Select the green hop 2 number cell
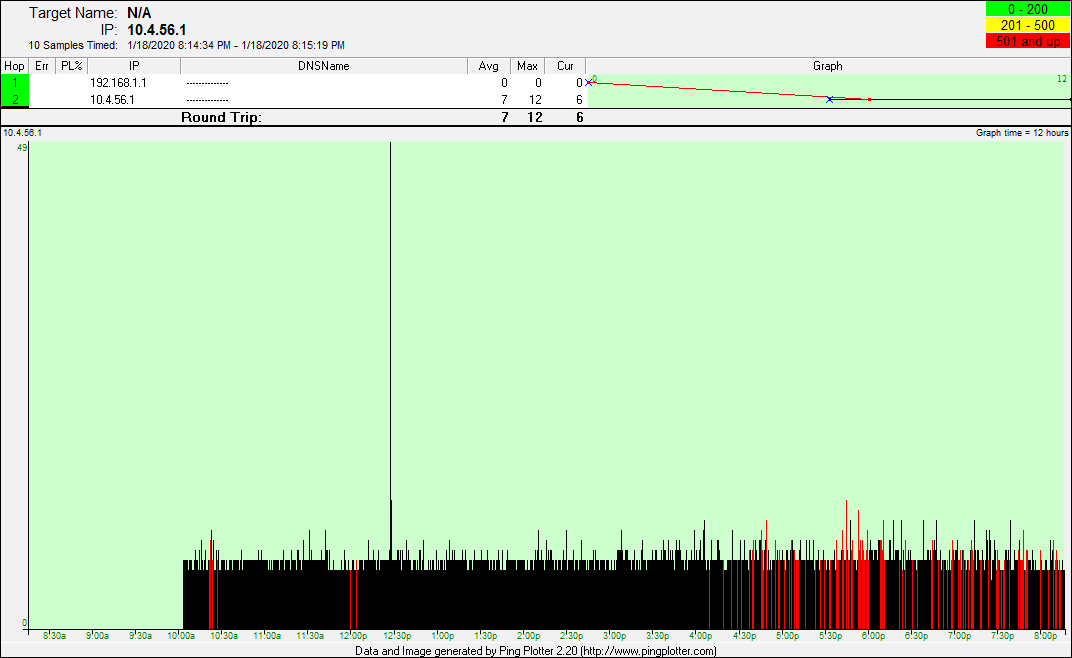Image resolution: width=1072 pixels, height=658 pixels. click(15, 99)
